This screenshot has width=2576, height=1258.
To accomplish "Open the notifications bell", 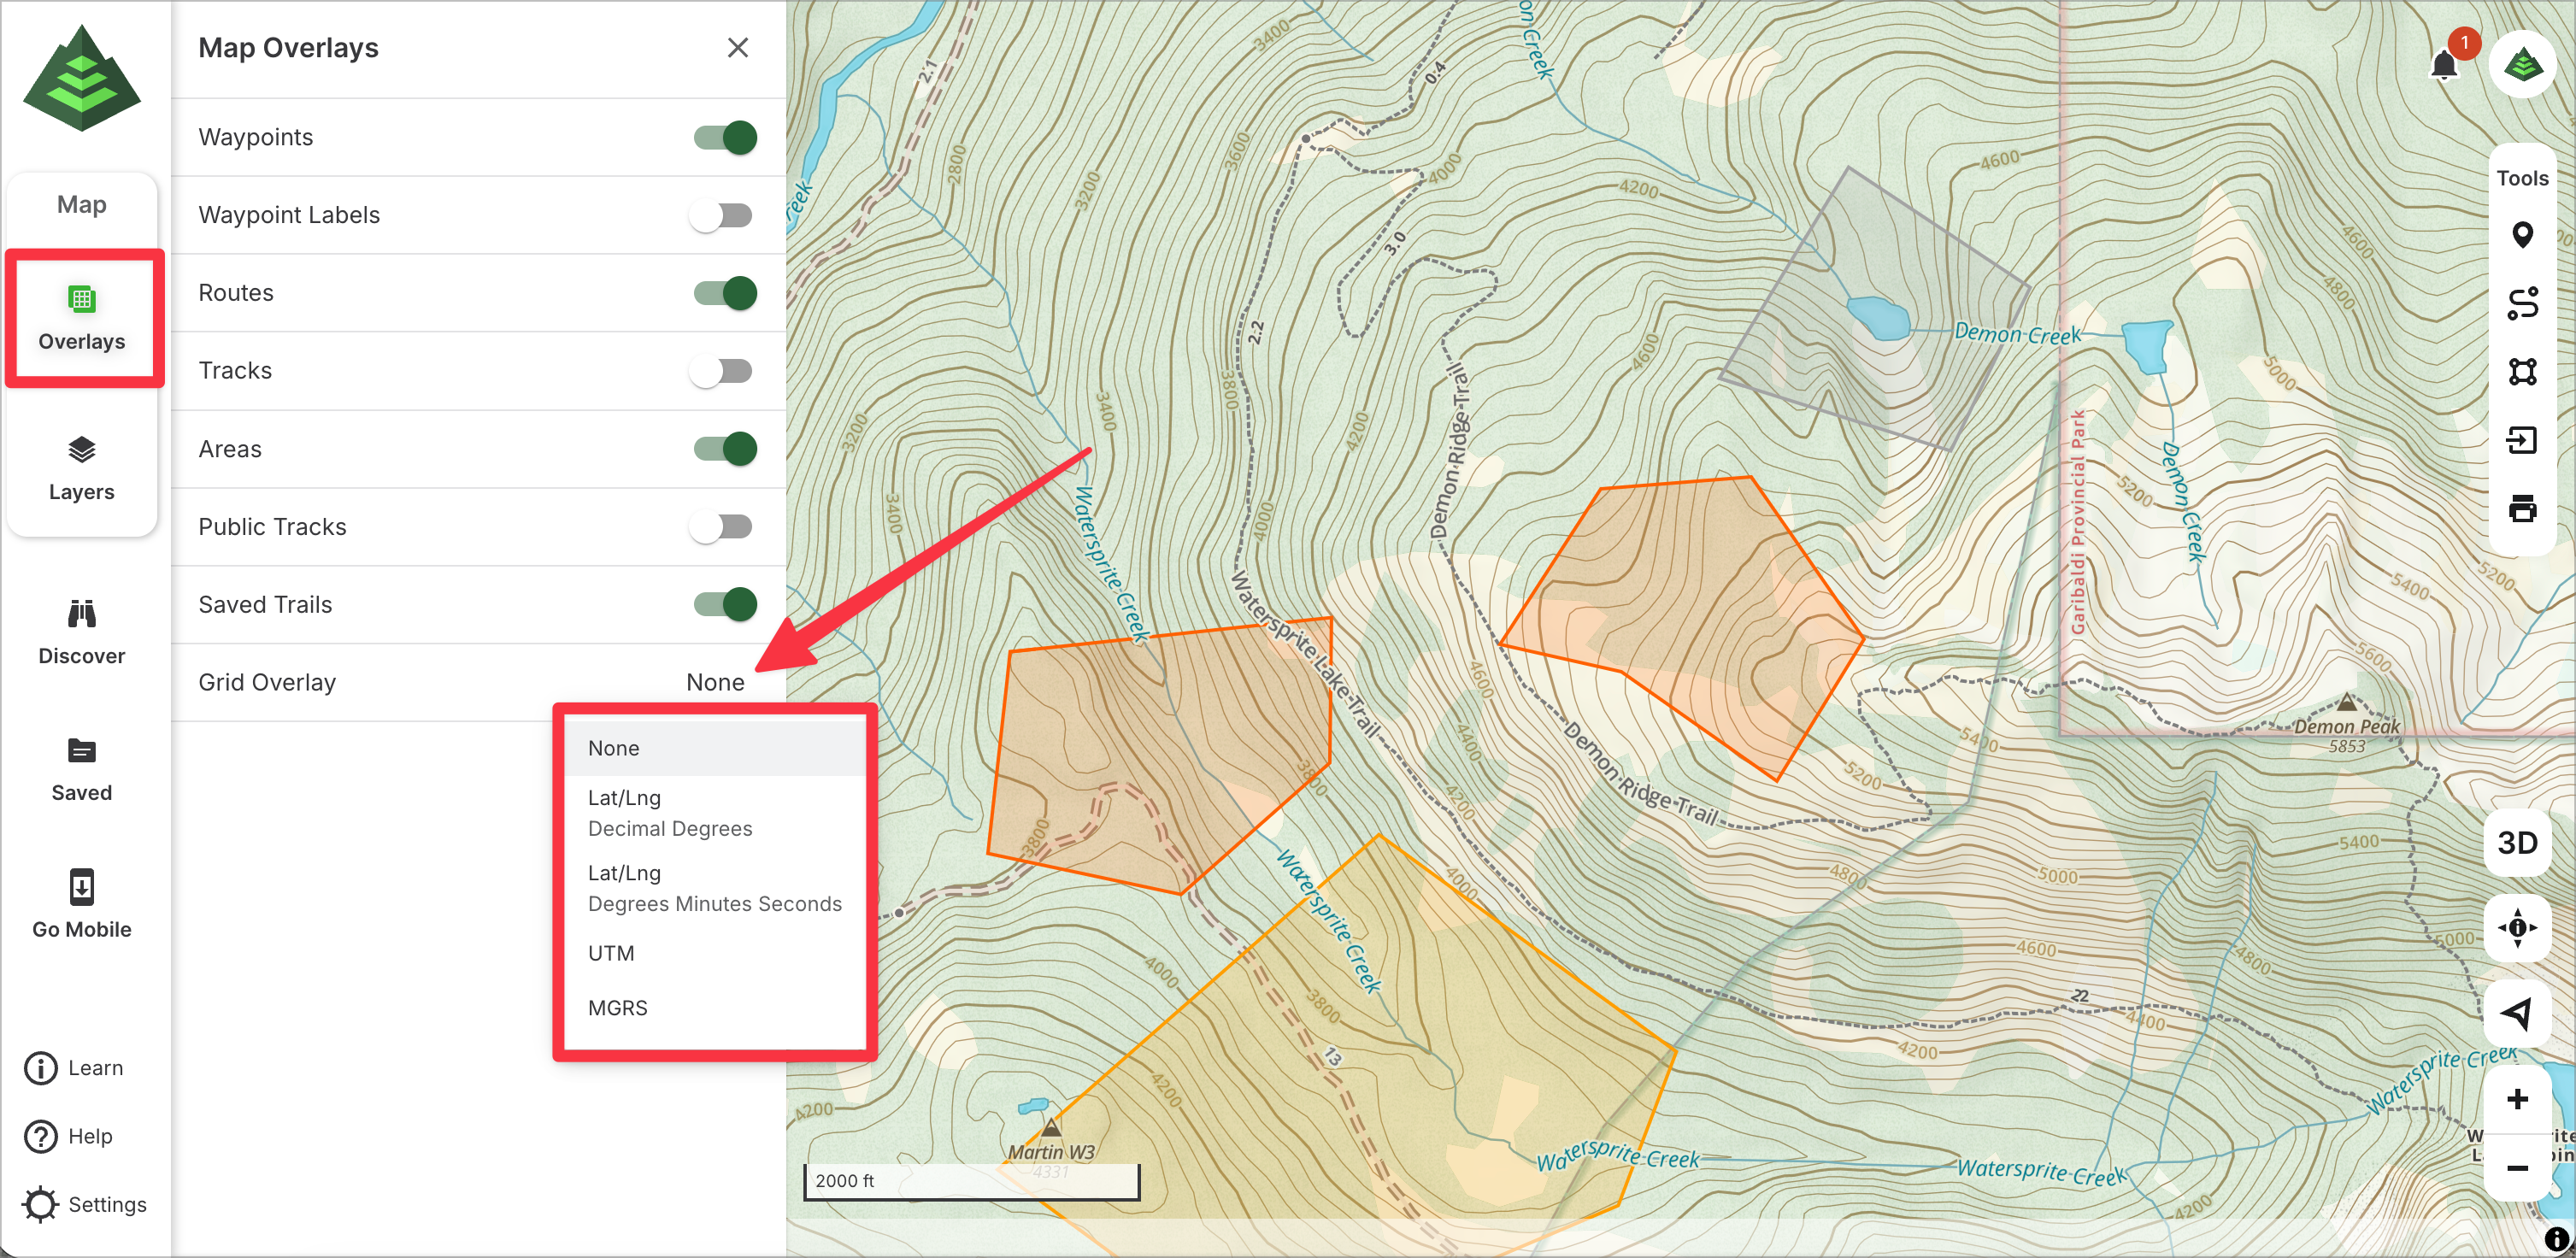I will click(2443, 66).
